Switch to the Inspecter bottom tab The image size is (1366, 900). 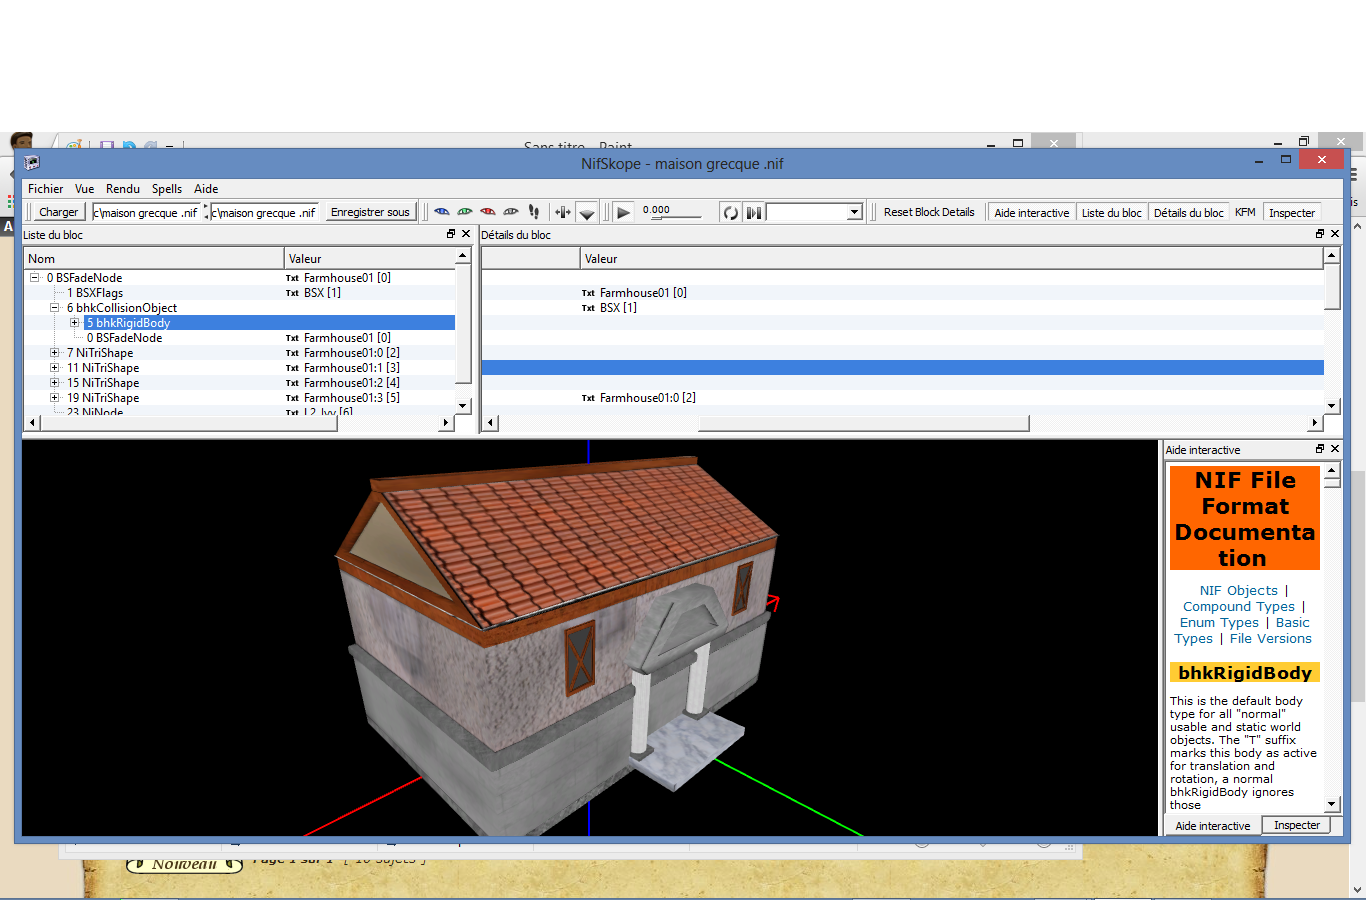[x=1297, y=825]
